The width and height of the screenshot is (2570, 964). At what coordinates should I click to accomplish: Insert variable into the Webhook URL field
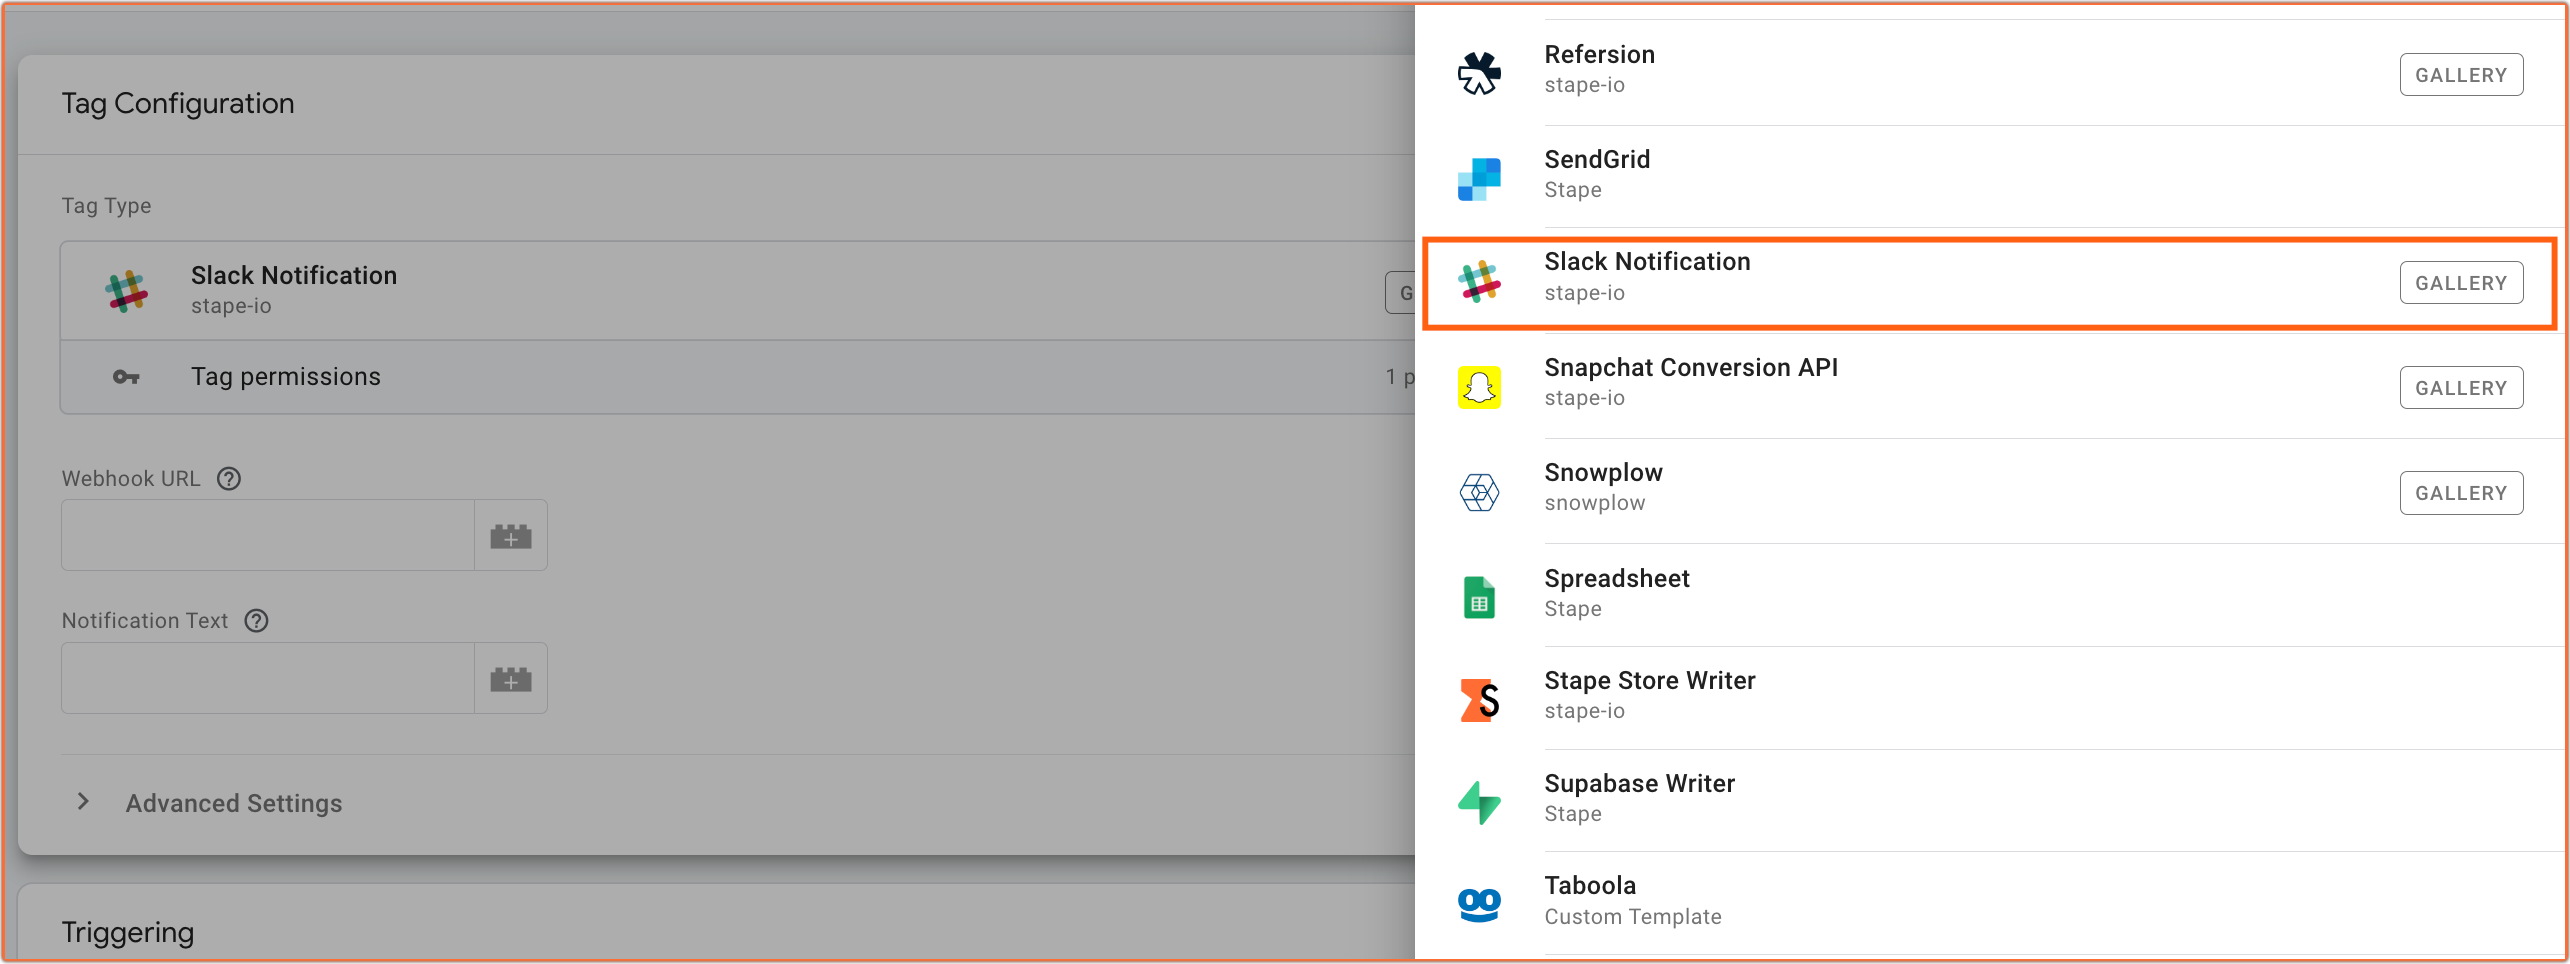511,536
